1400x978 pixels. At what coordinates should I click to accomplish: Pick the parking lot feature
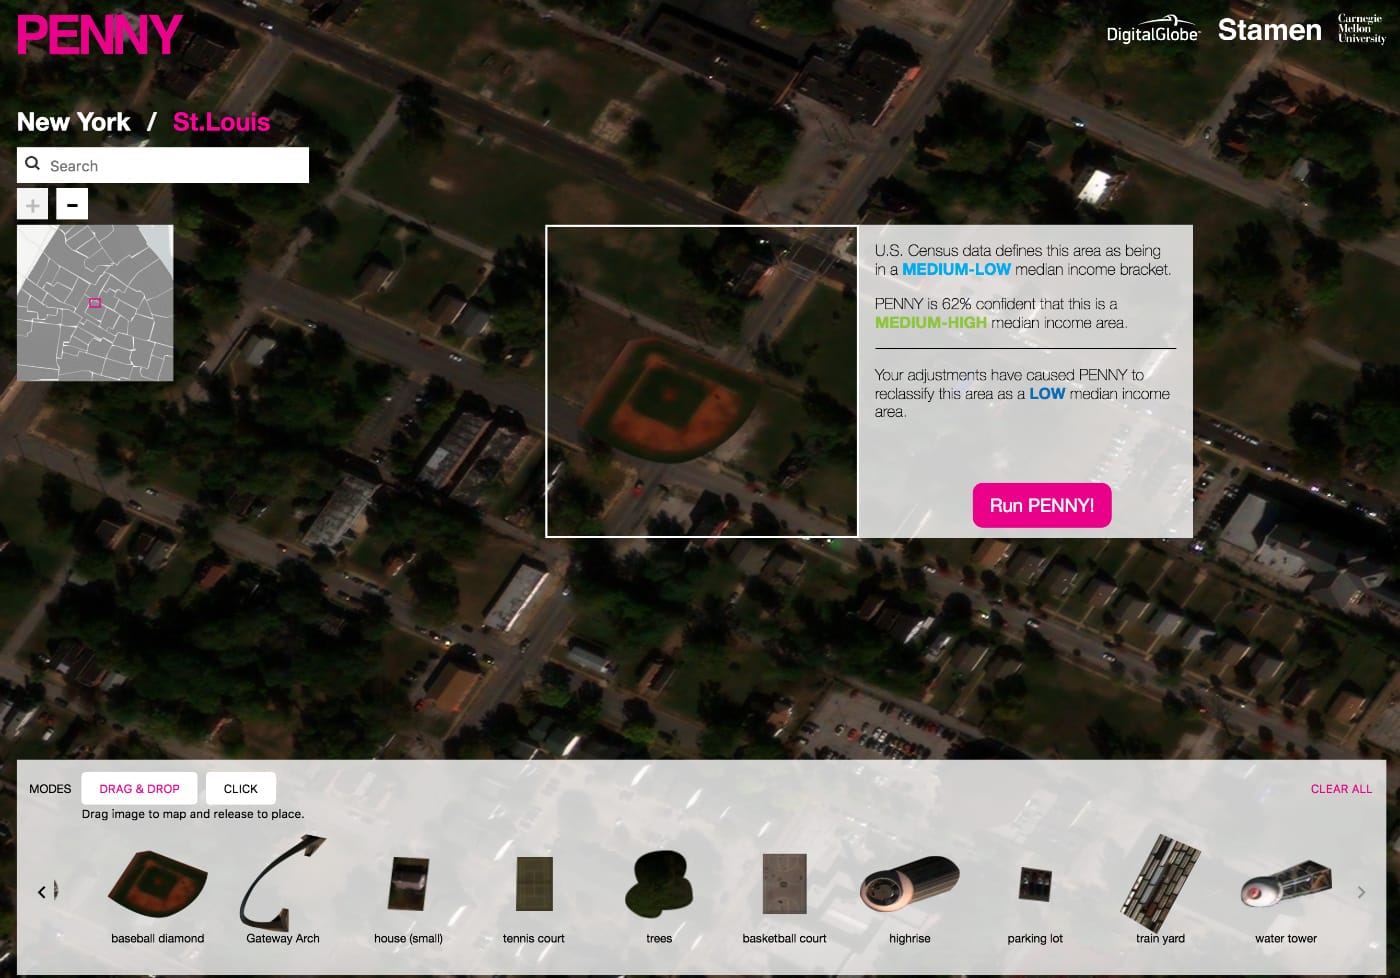1034,884
